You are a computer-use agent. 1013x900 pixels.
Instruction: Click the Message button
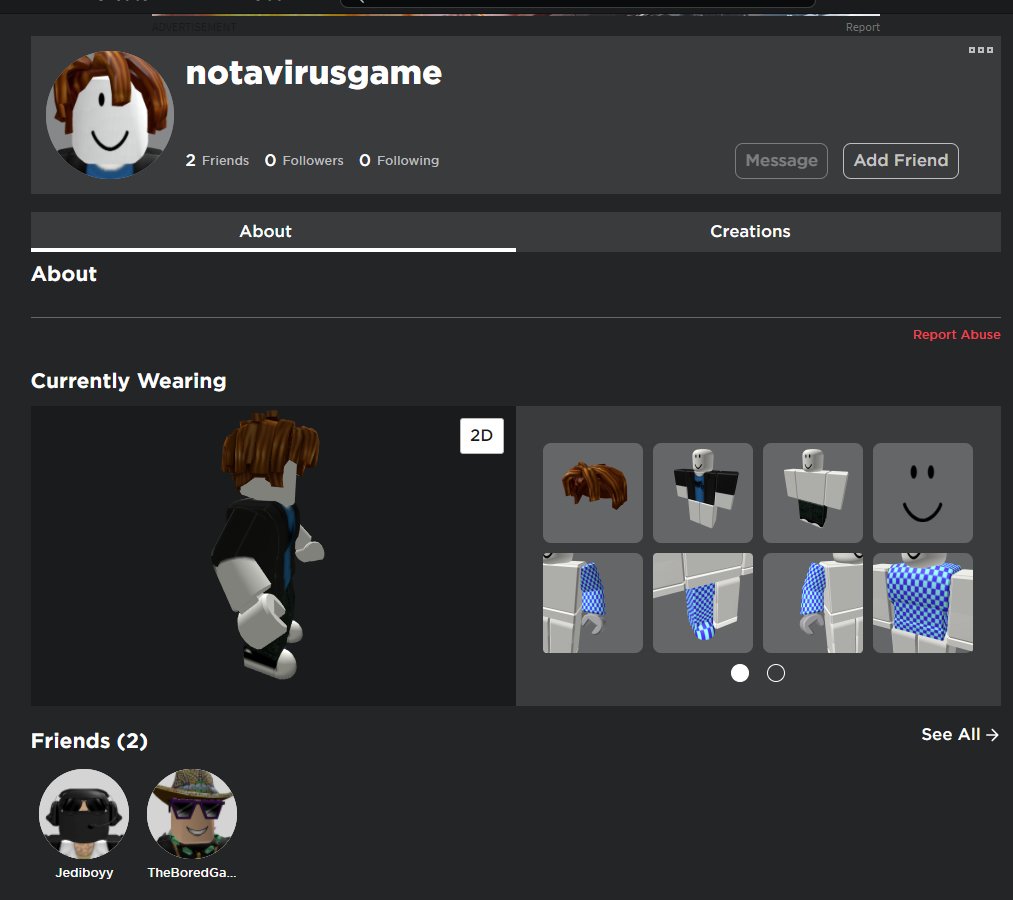(781, 160)
